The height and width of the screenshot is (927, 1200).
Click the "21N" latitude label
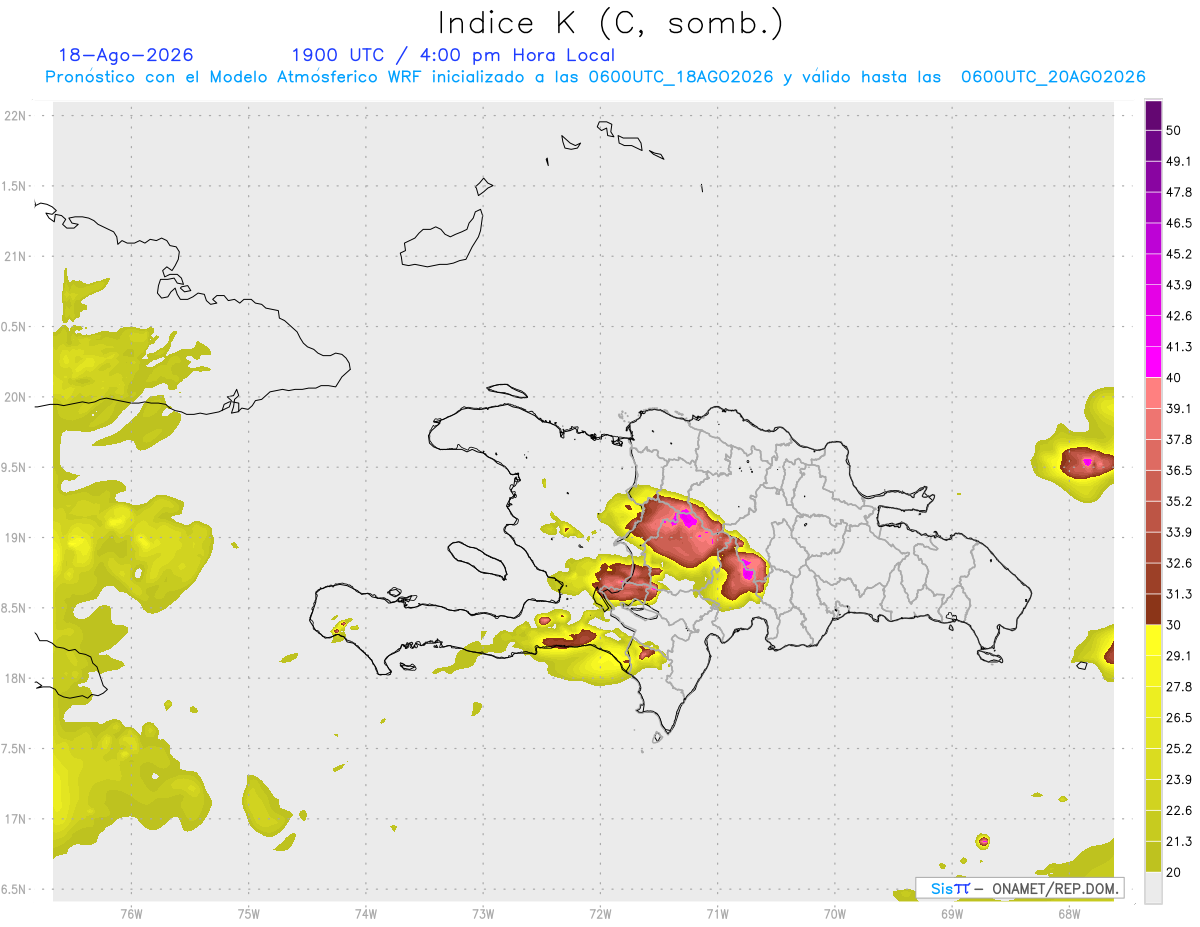tap(16, 256)
